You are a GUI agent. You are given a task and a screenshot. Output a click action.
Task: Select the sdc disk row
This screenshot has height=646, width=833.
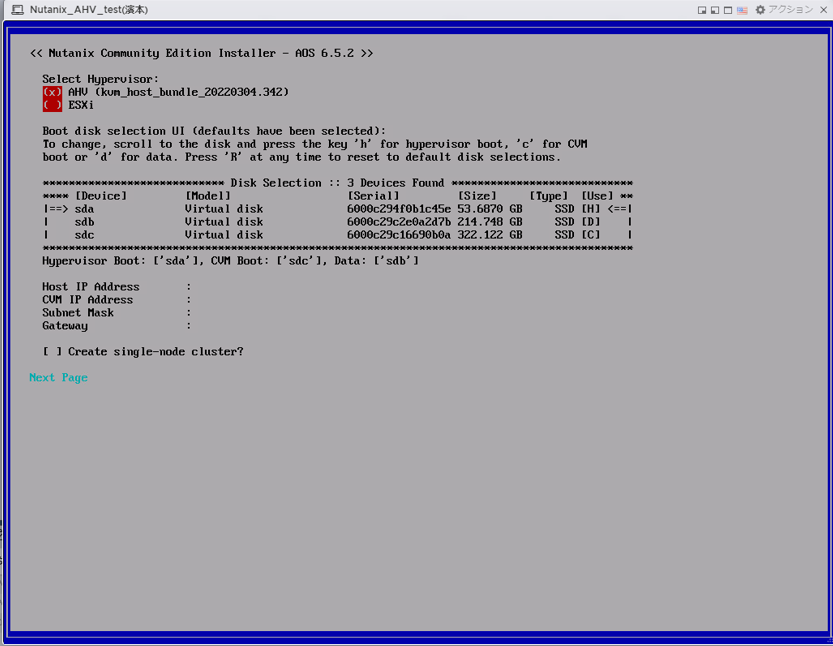[338, 235]
